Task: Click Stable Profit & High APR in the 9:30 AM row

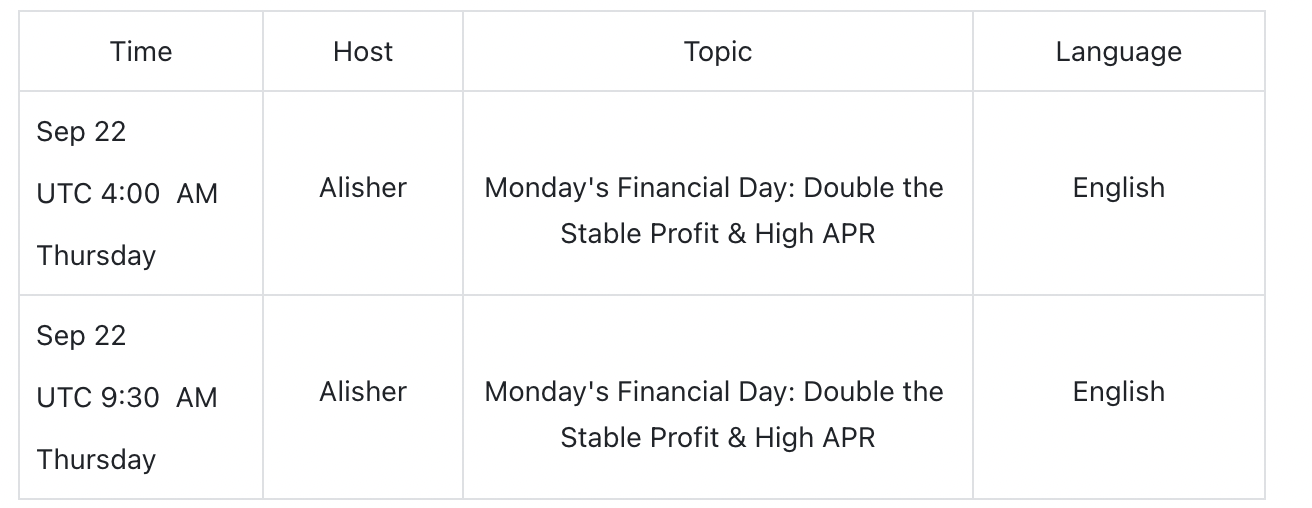Action: (717, 438)
